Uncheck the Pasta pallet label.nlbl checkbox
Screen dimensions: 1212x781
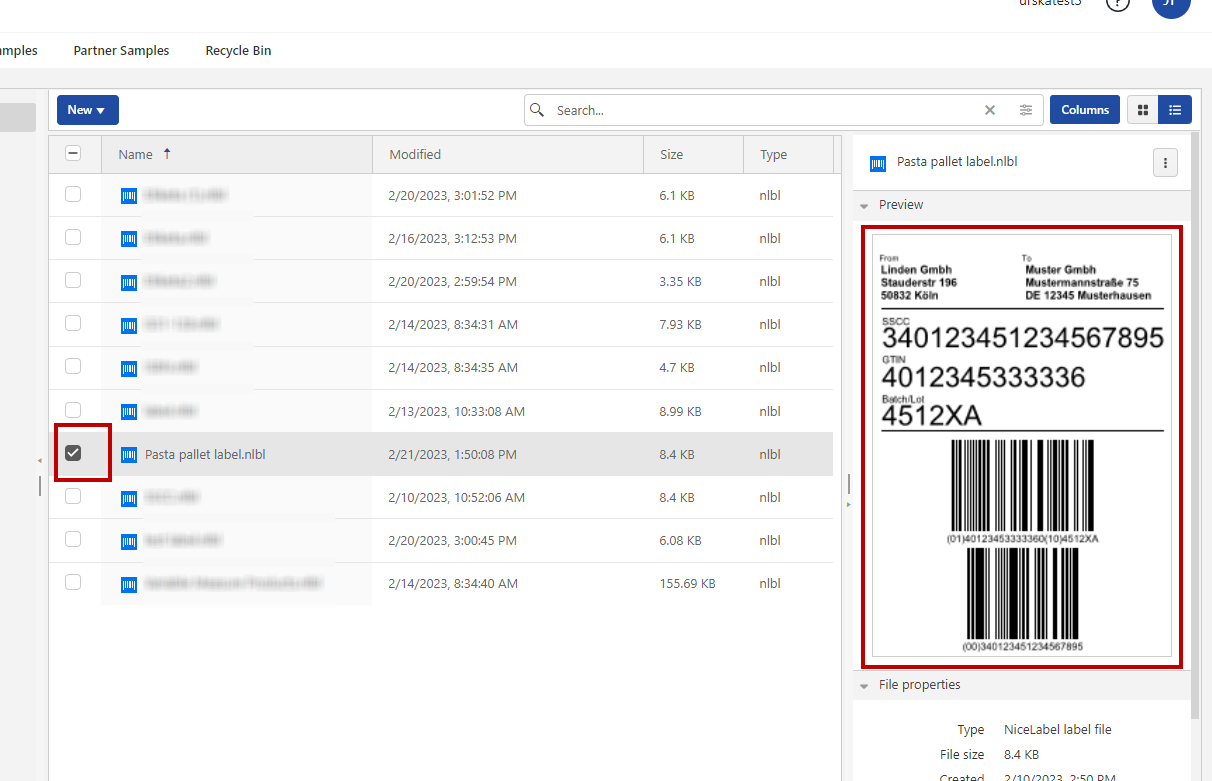tap(73, 453)
